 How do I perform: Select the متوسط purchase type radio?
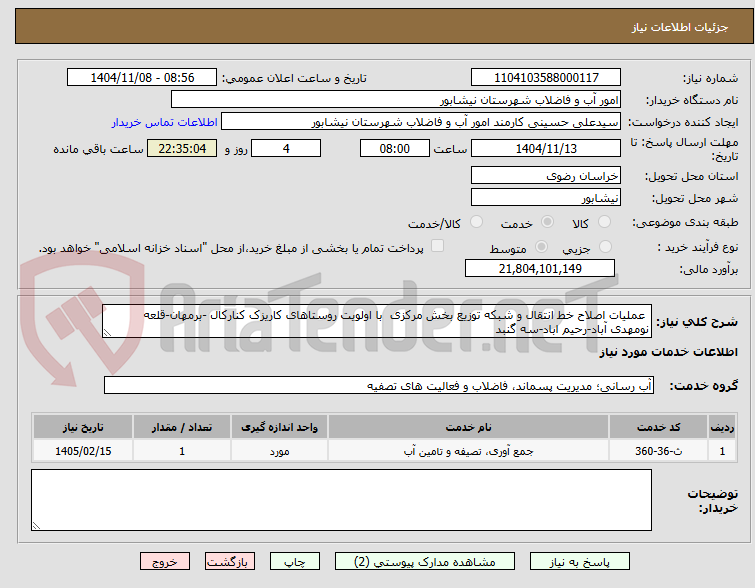tap(542, 247)
